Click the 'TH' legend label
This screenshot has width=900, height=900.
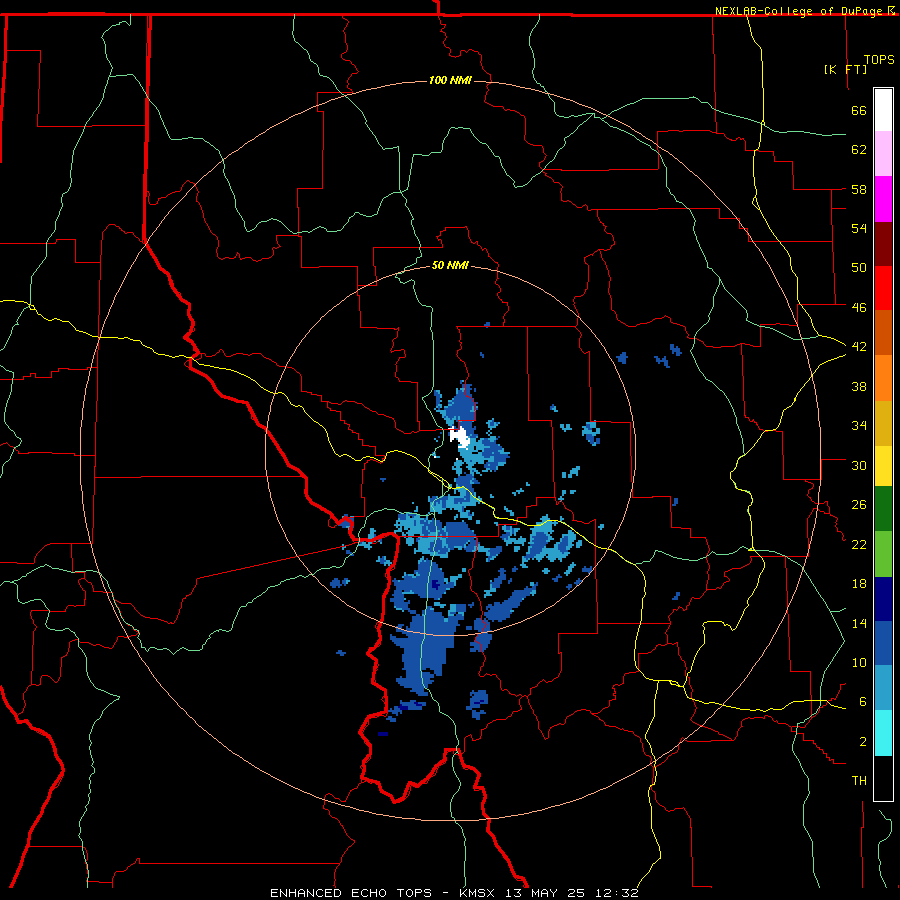point(859,781)
